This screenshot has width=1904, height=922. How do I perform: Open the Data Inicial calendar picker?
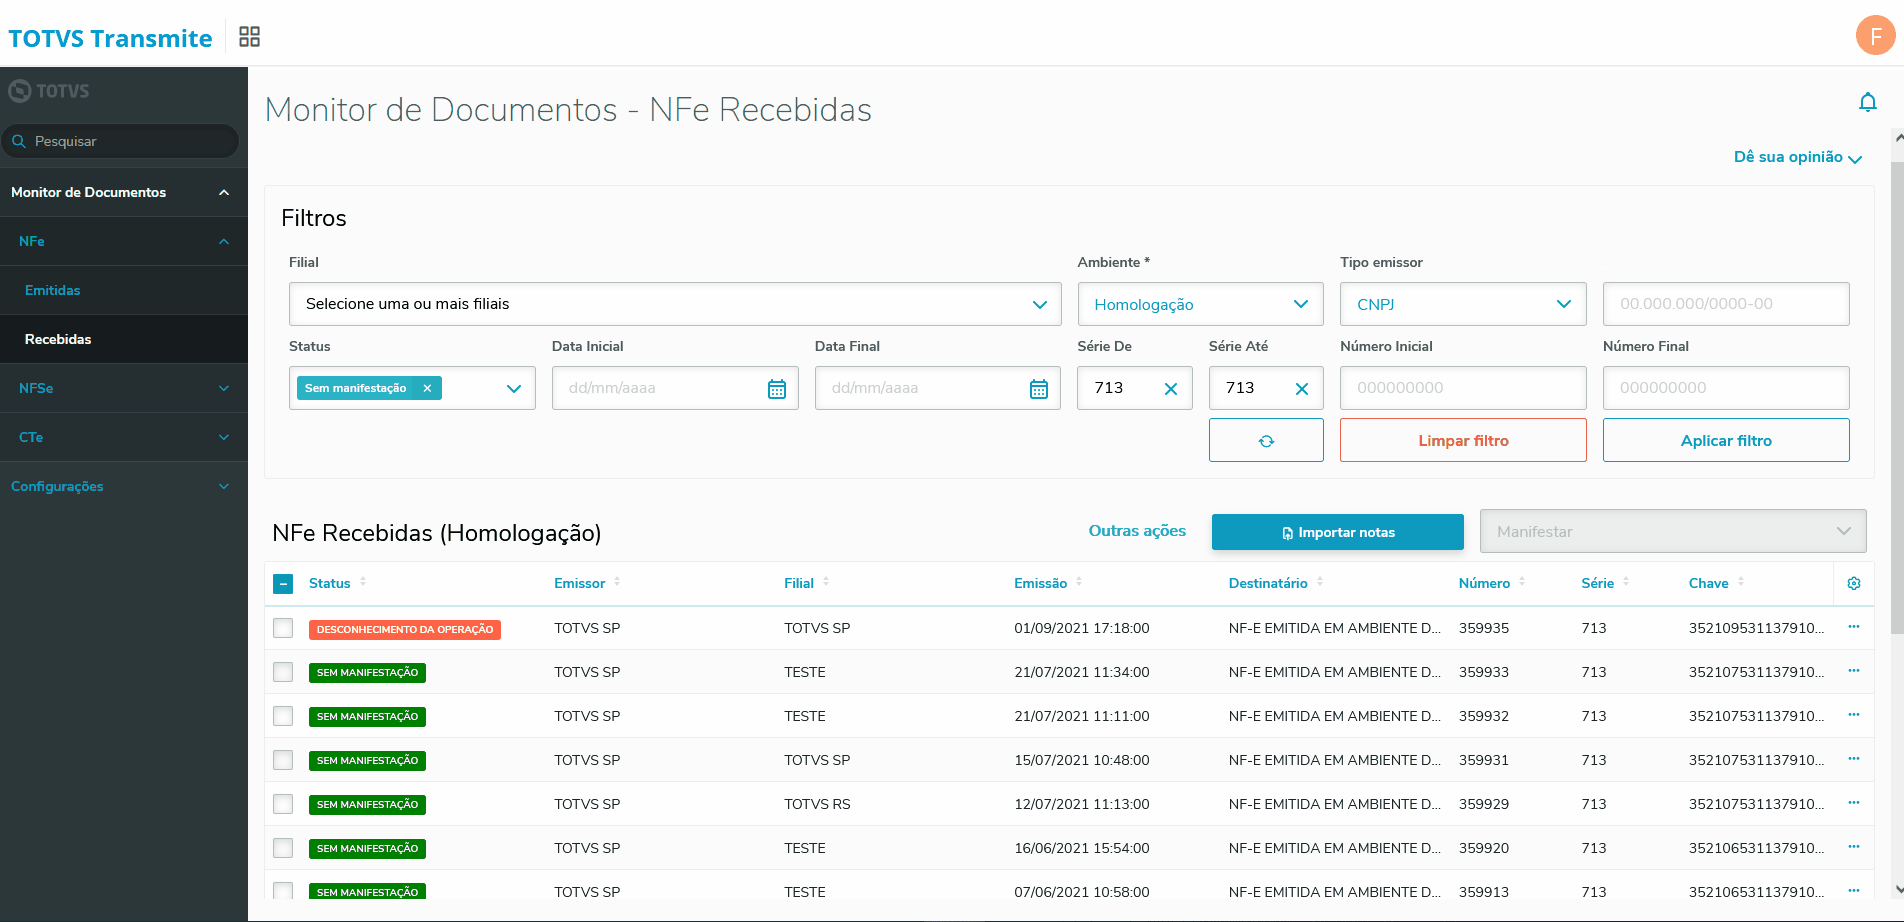(777, 389)
